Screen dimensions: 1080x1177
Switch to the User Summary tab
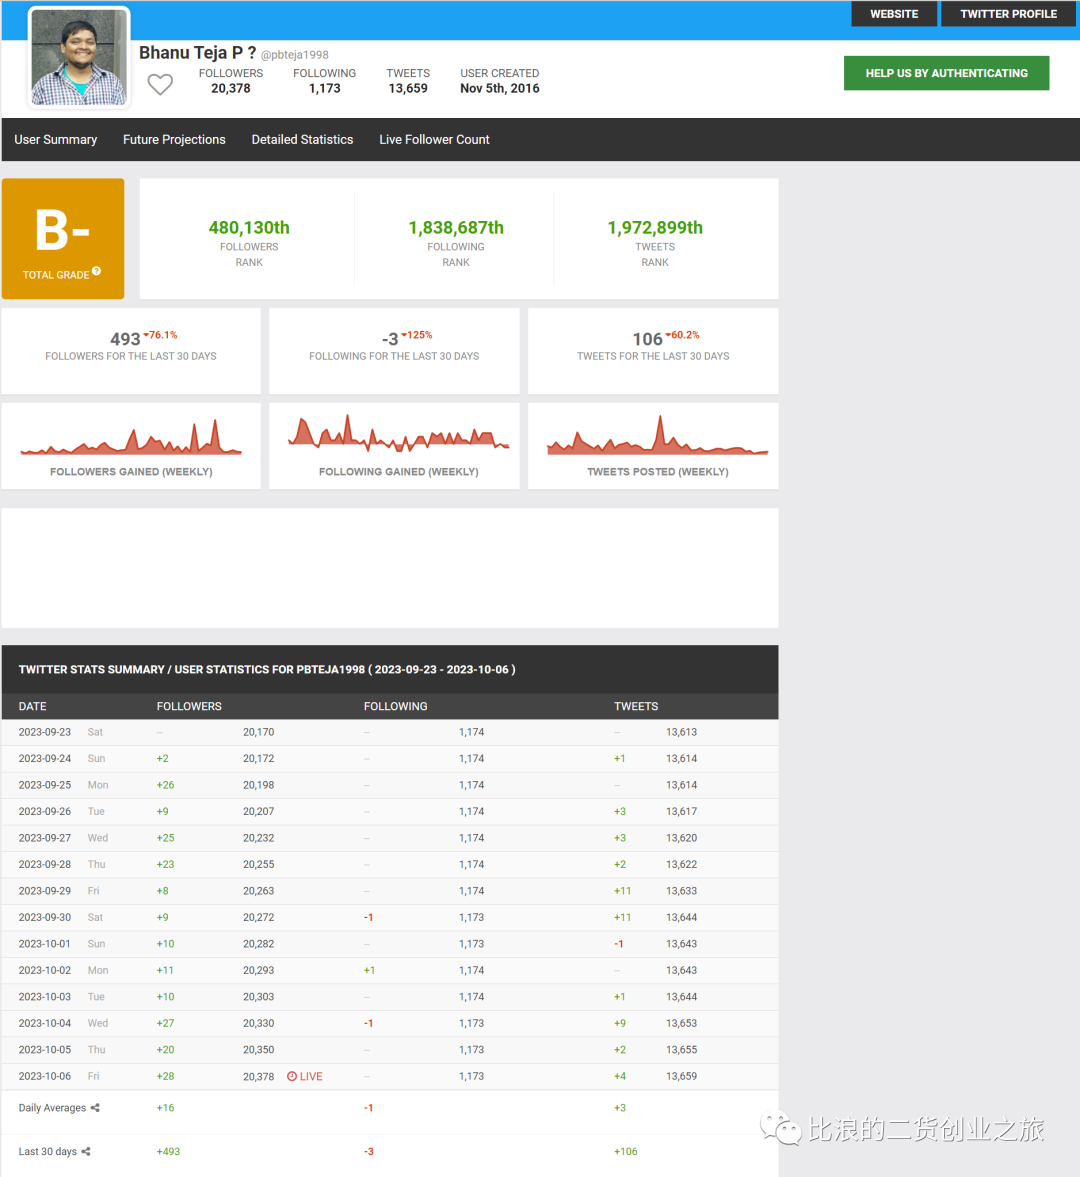[x=56, y=140]
